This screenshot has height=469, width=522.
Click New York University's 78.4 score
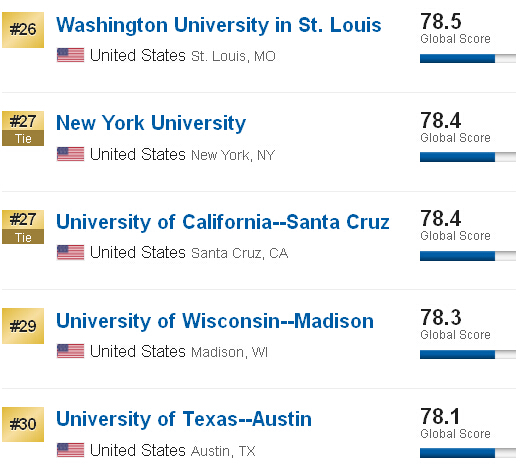[x=441, y=120]
